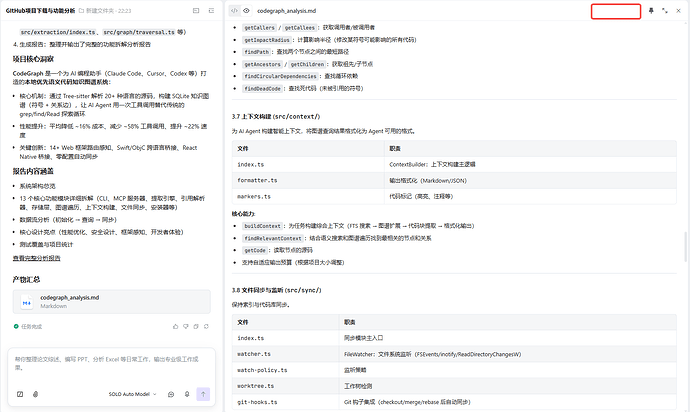Click the getCode code tag
The image size is (690, 412).
pos(255,250)
